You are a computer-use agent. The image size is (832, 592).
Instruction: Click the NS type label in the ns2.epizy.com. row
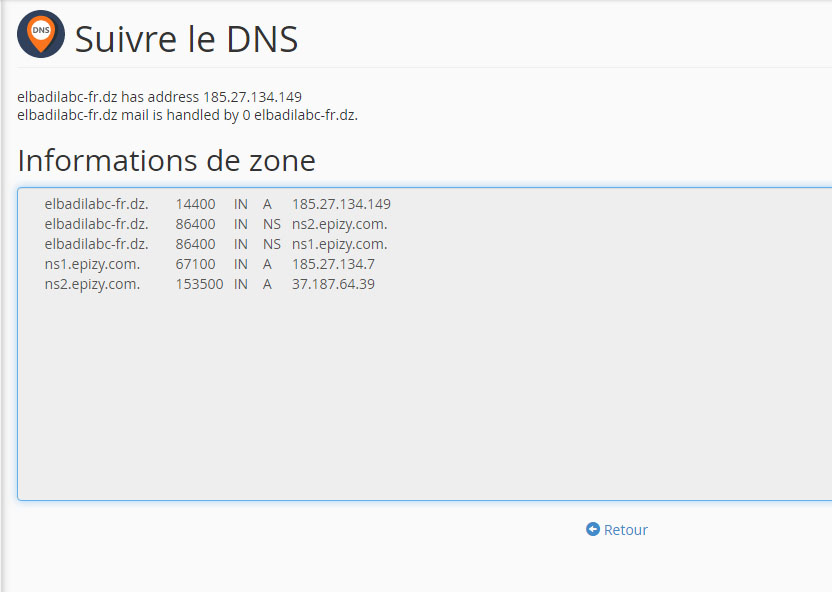point(272,224)
